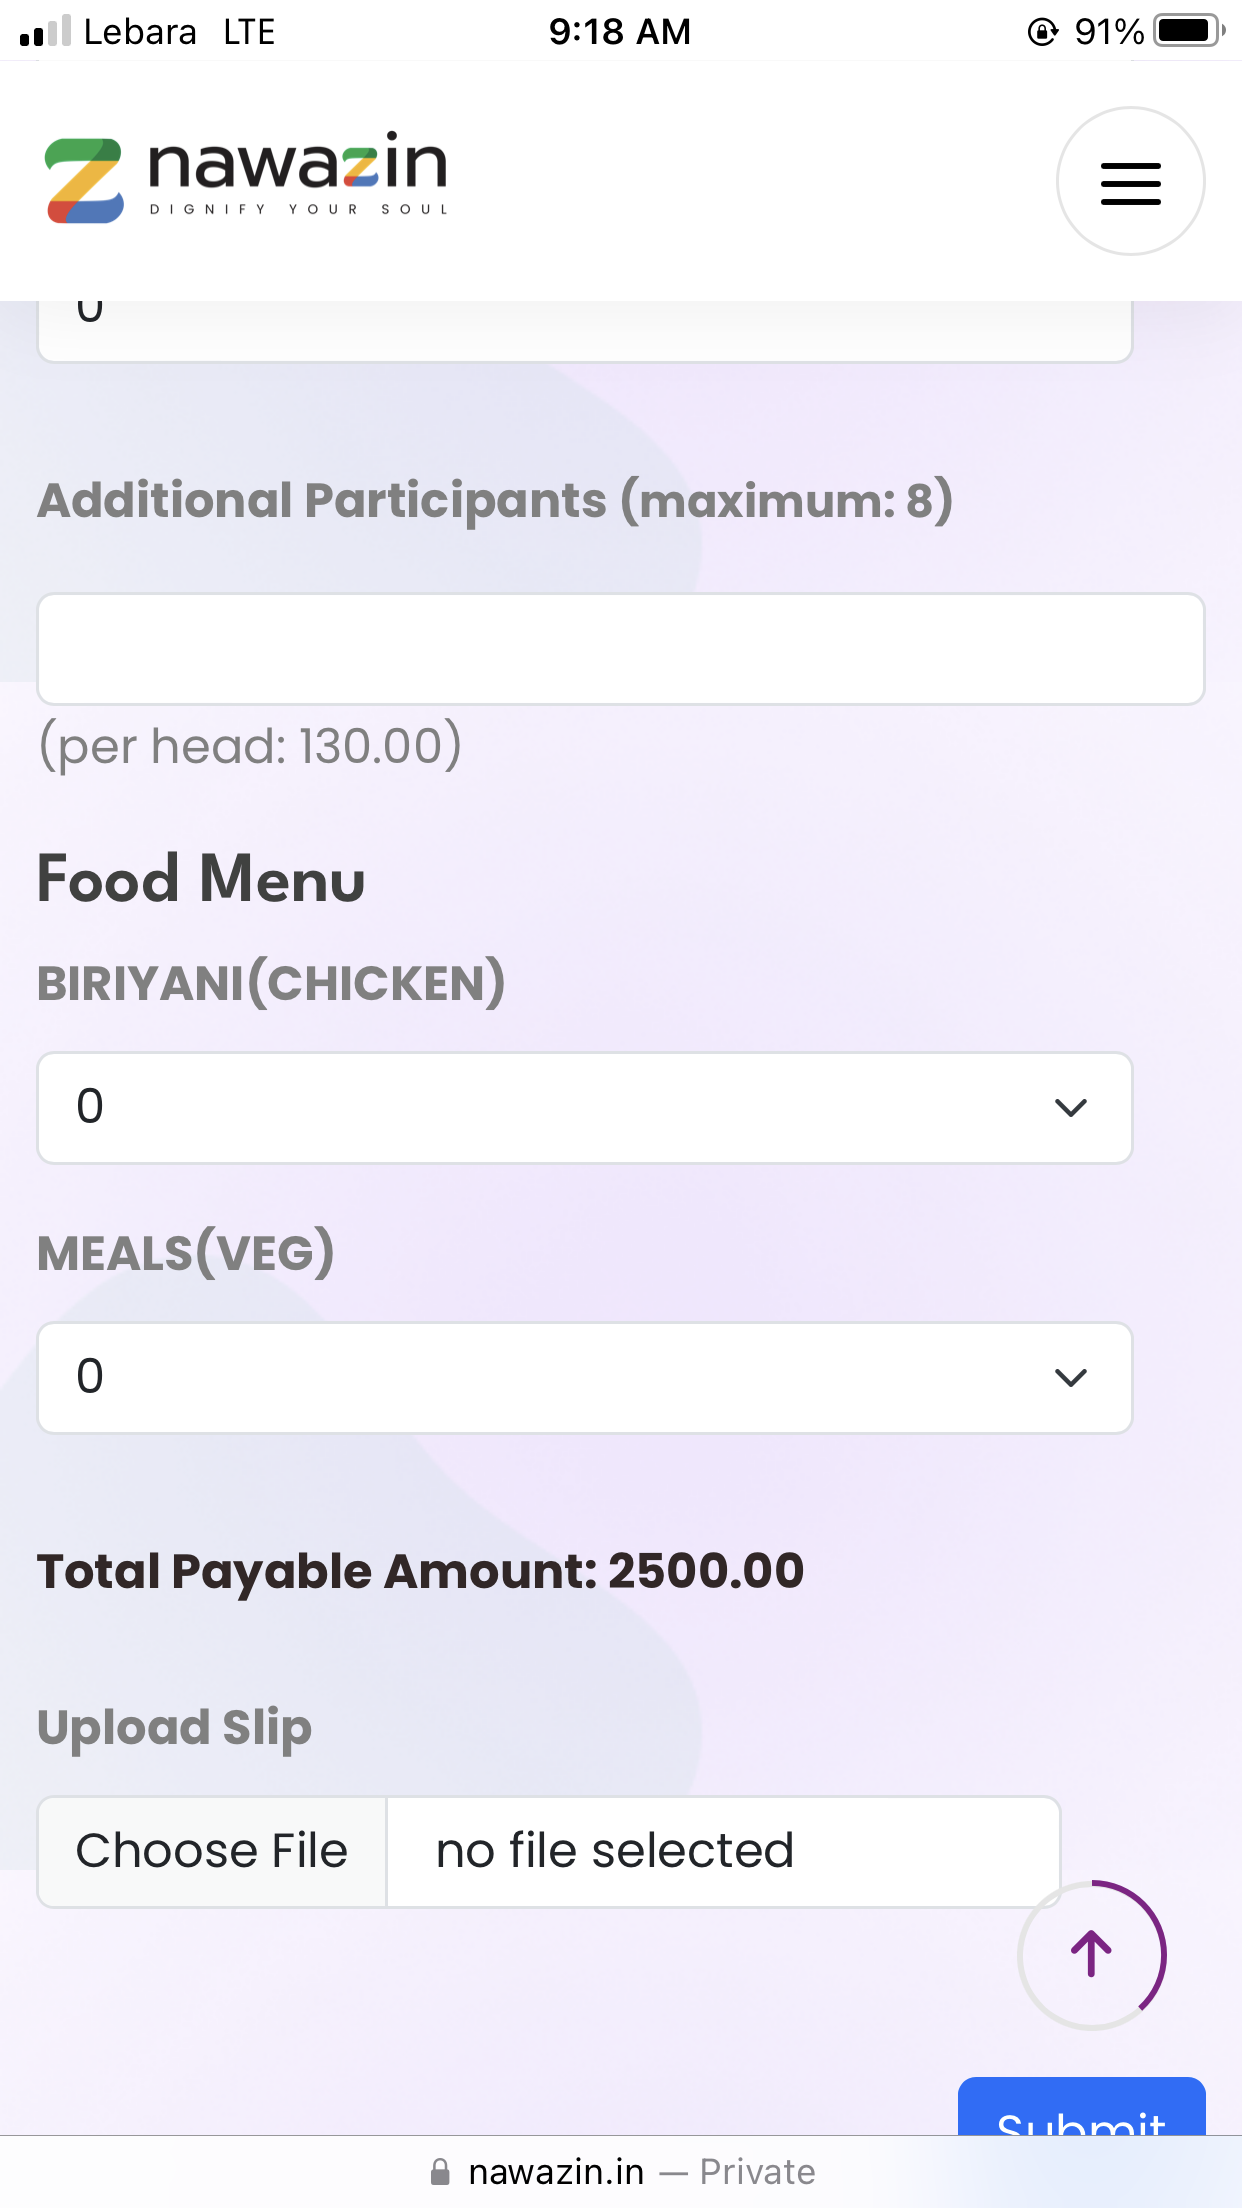
Task: Click the nawazin wordmark text in header
Action: (x=298, y=167)
